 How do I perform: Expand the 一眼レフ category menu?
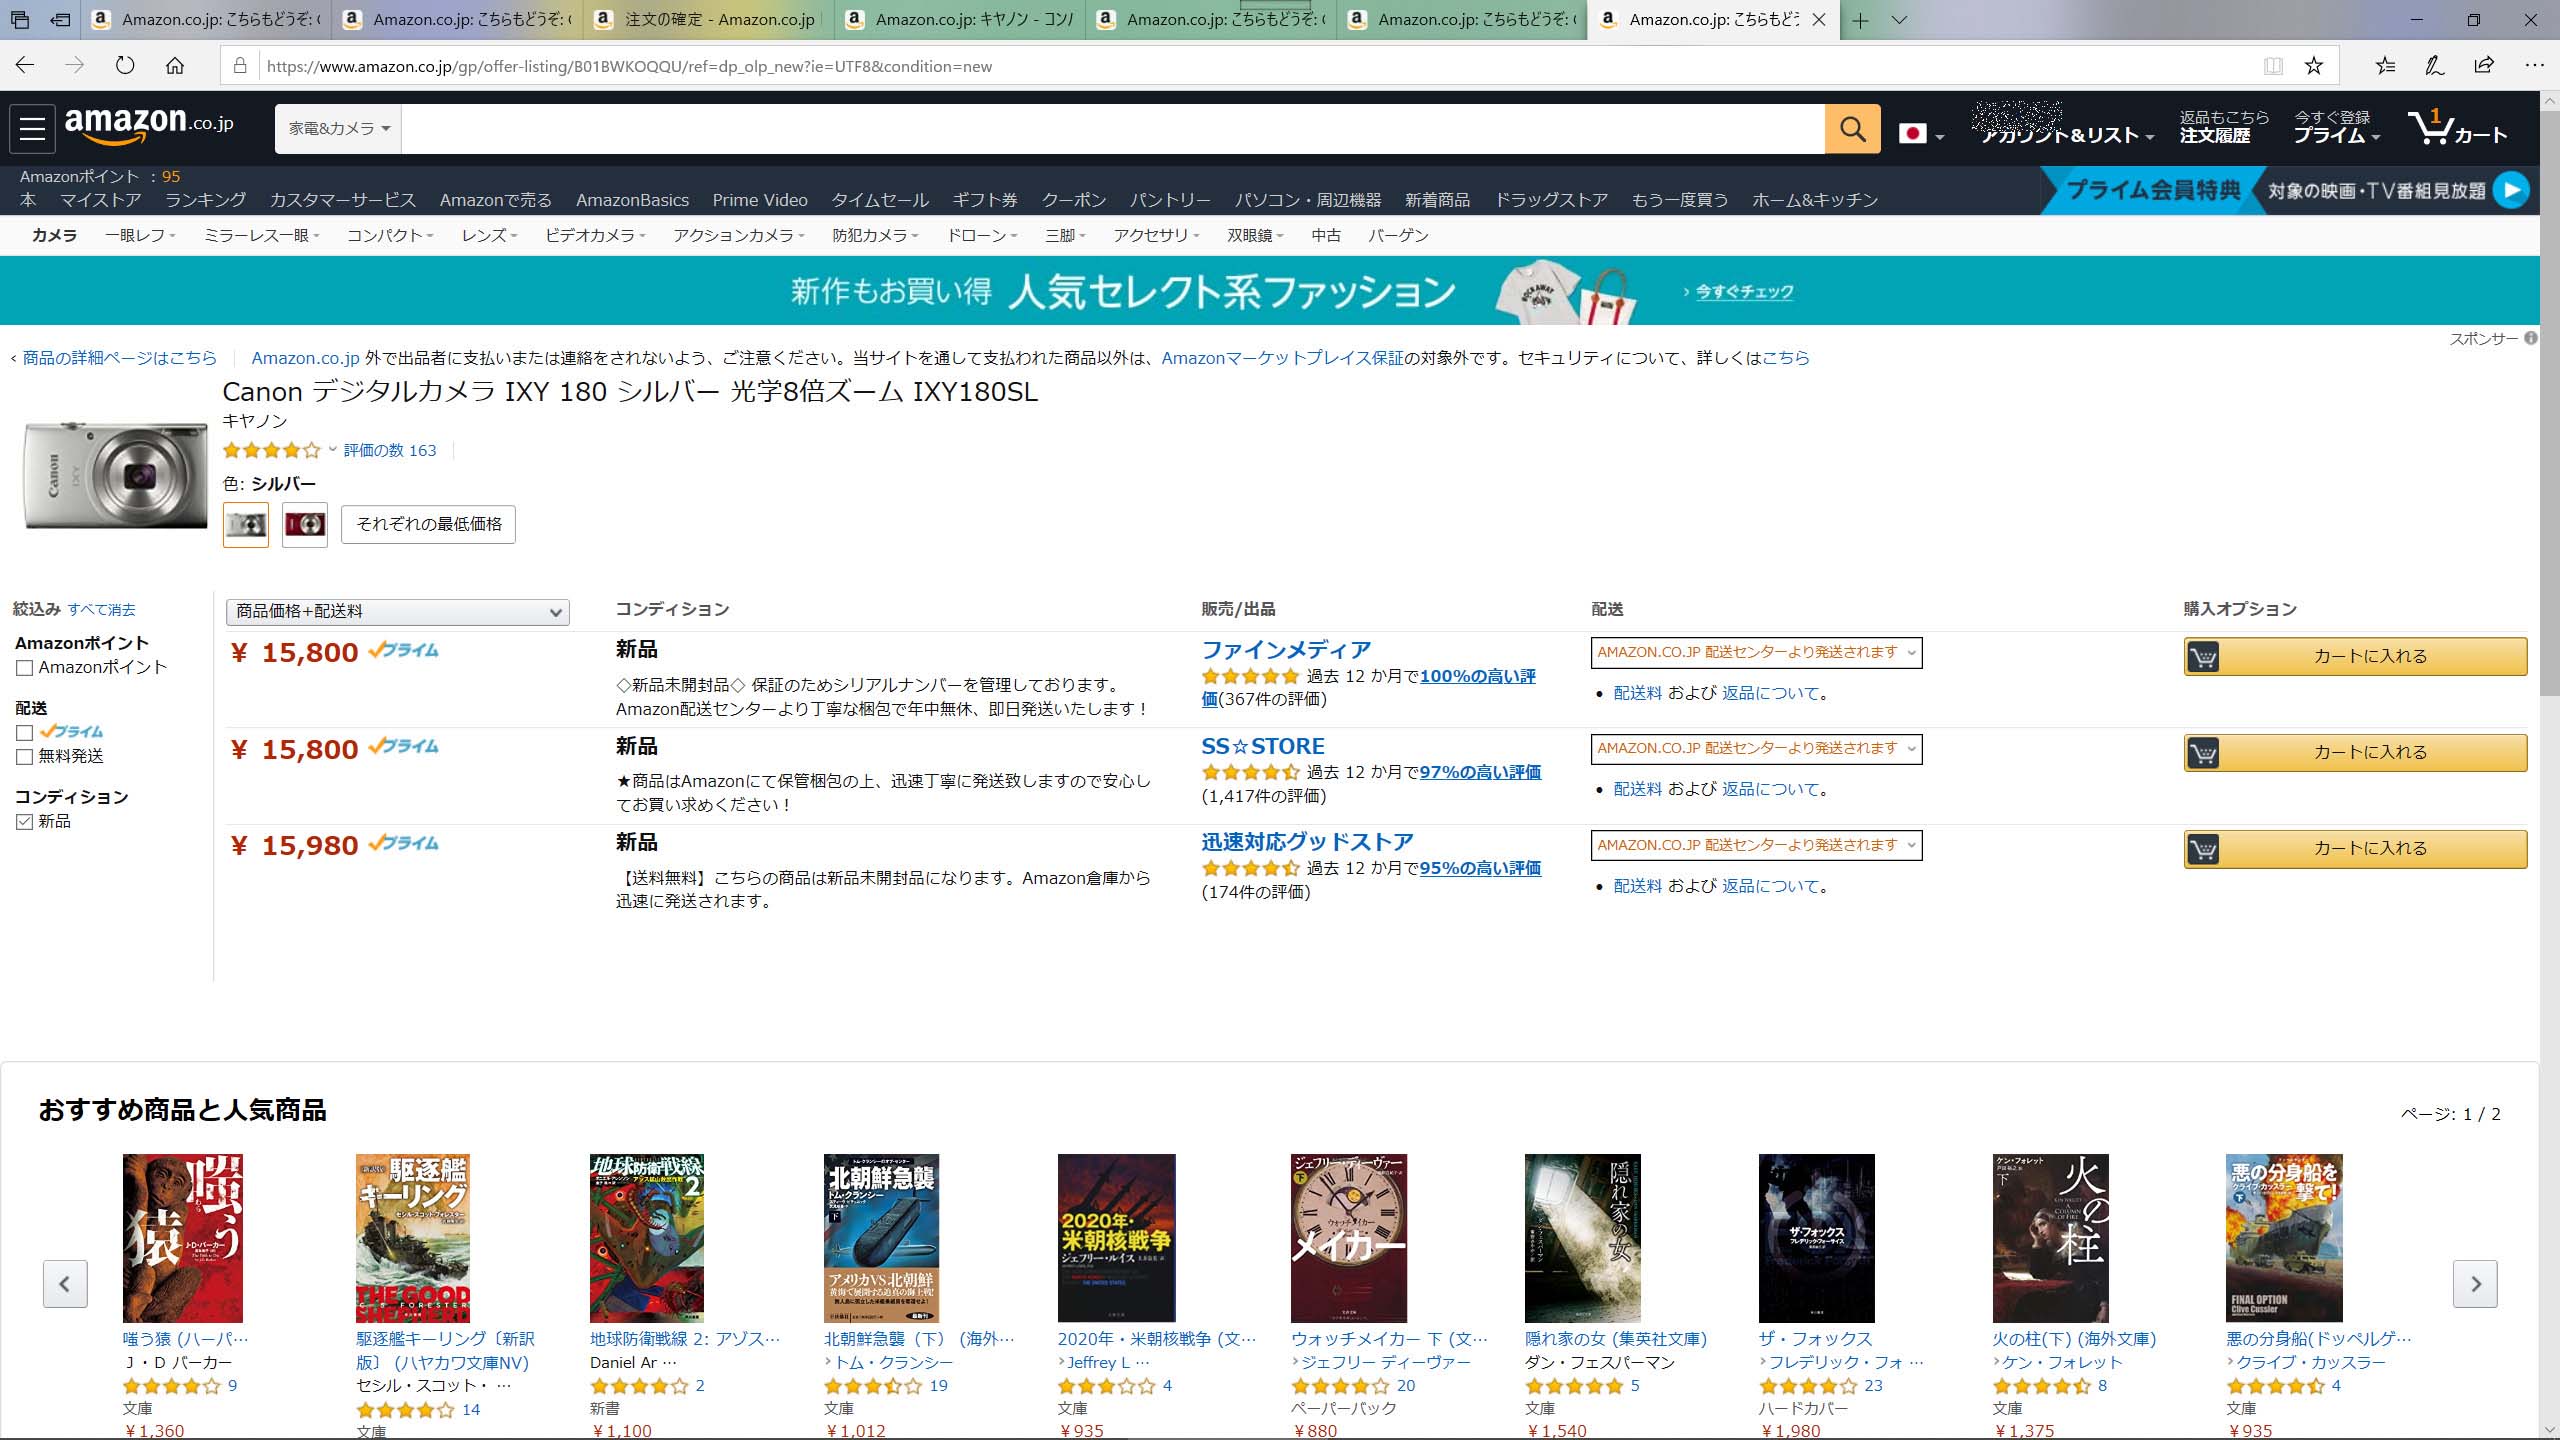point(141,236)
